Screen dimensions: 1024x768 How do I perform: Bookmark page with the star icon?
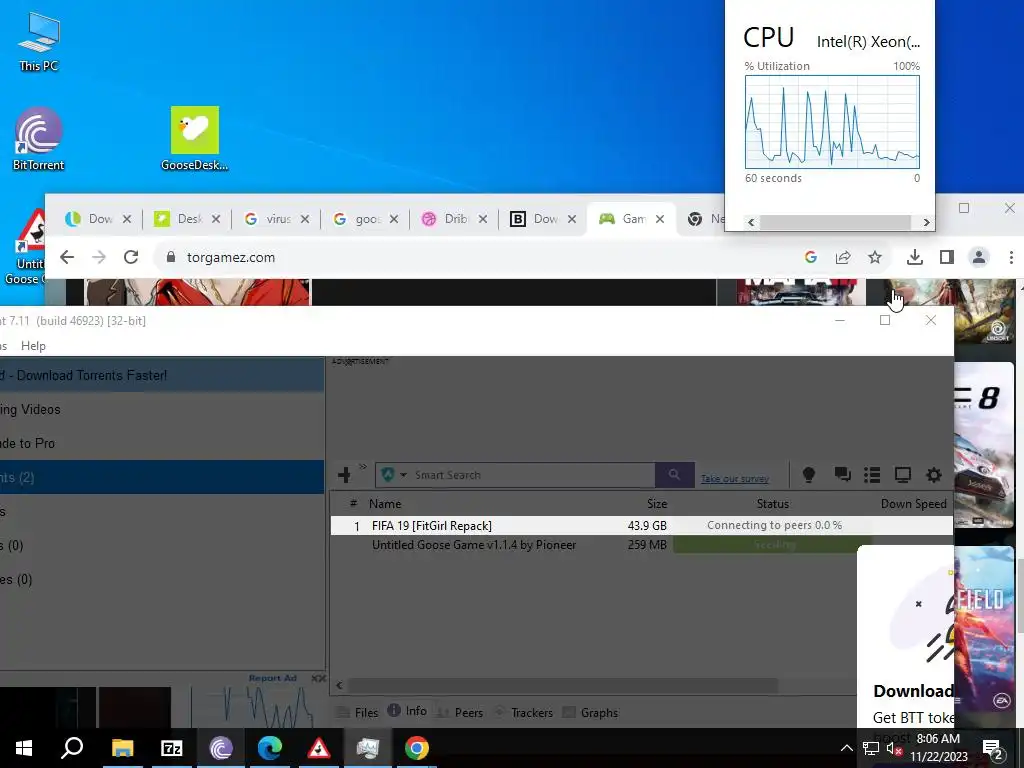coord(875,257)
